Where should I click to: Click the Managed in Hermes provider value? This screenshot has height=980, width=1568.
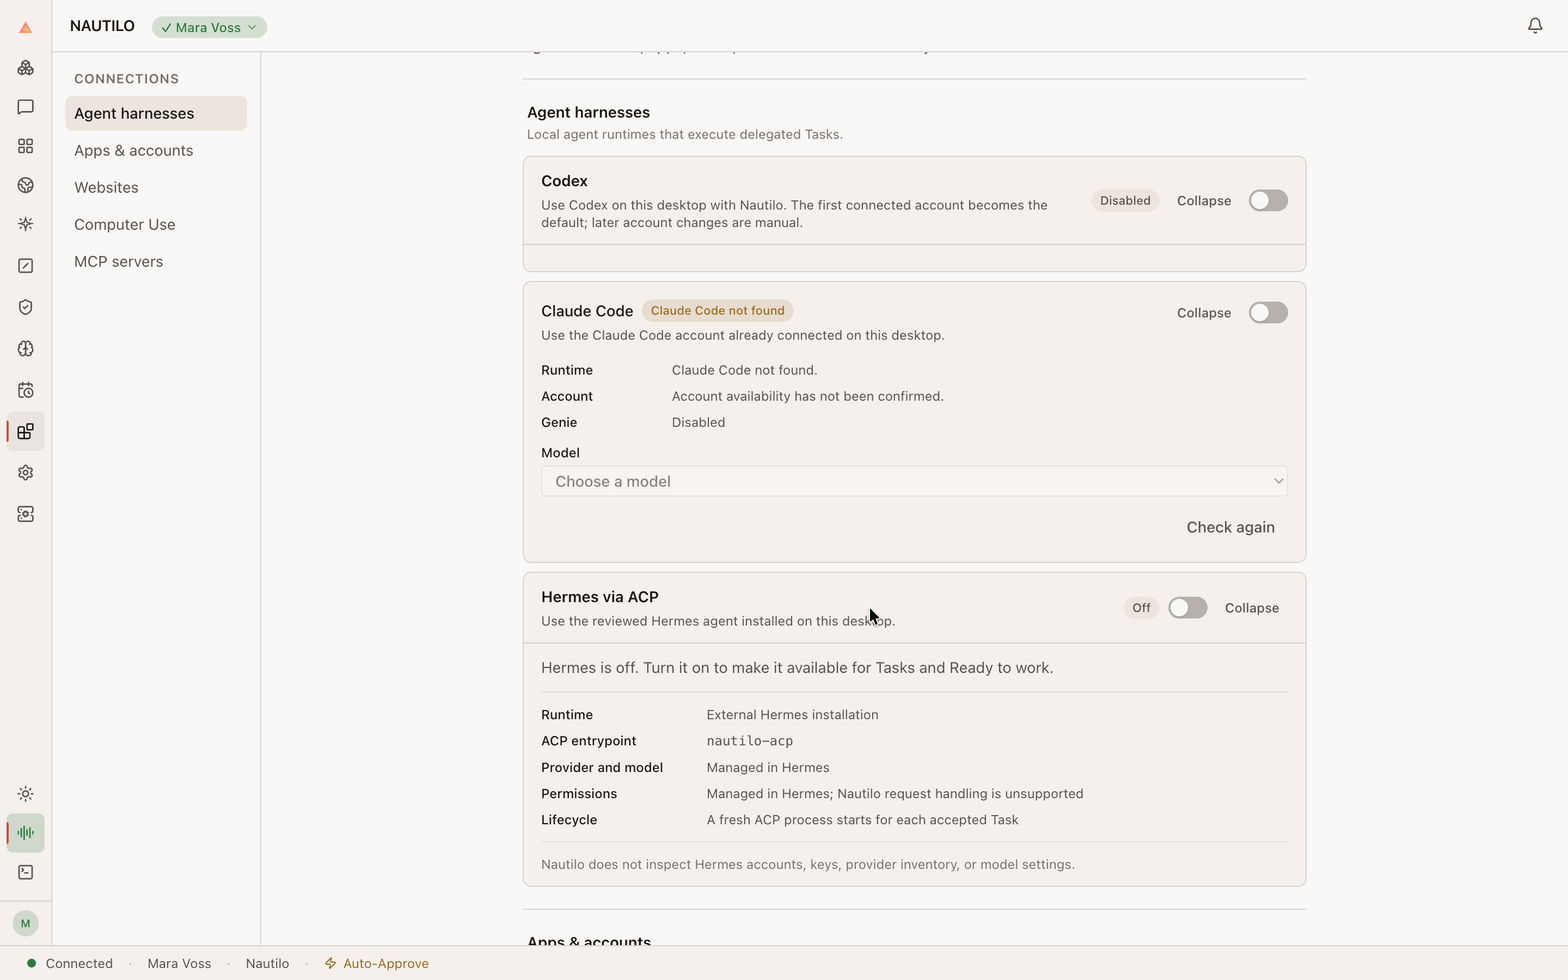click(768, 768)
